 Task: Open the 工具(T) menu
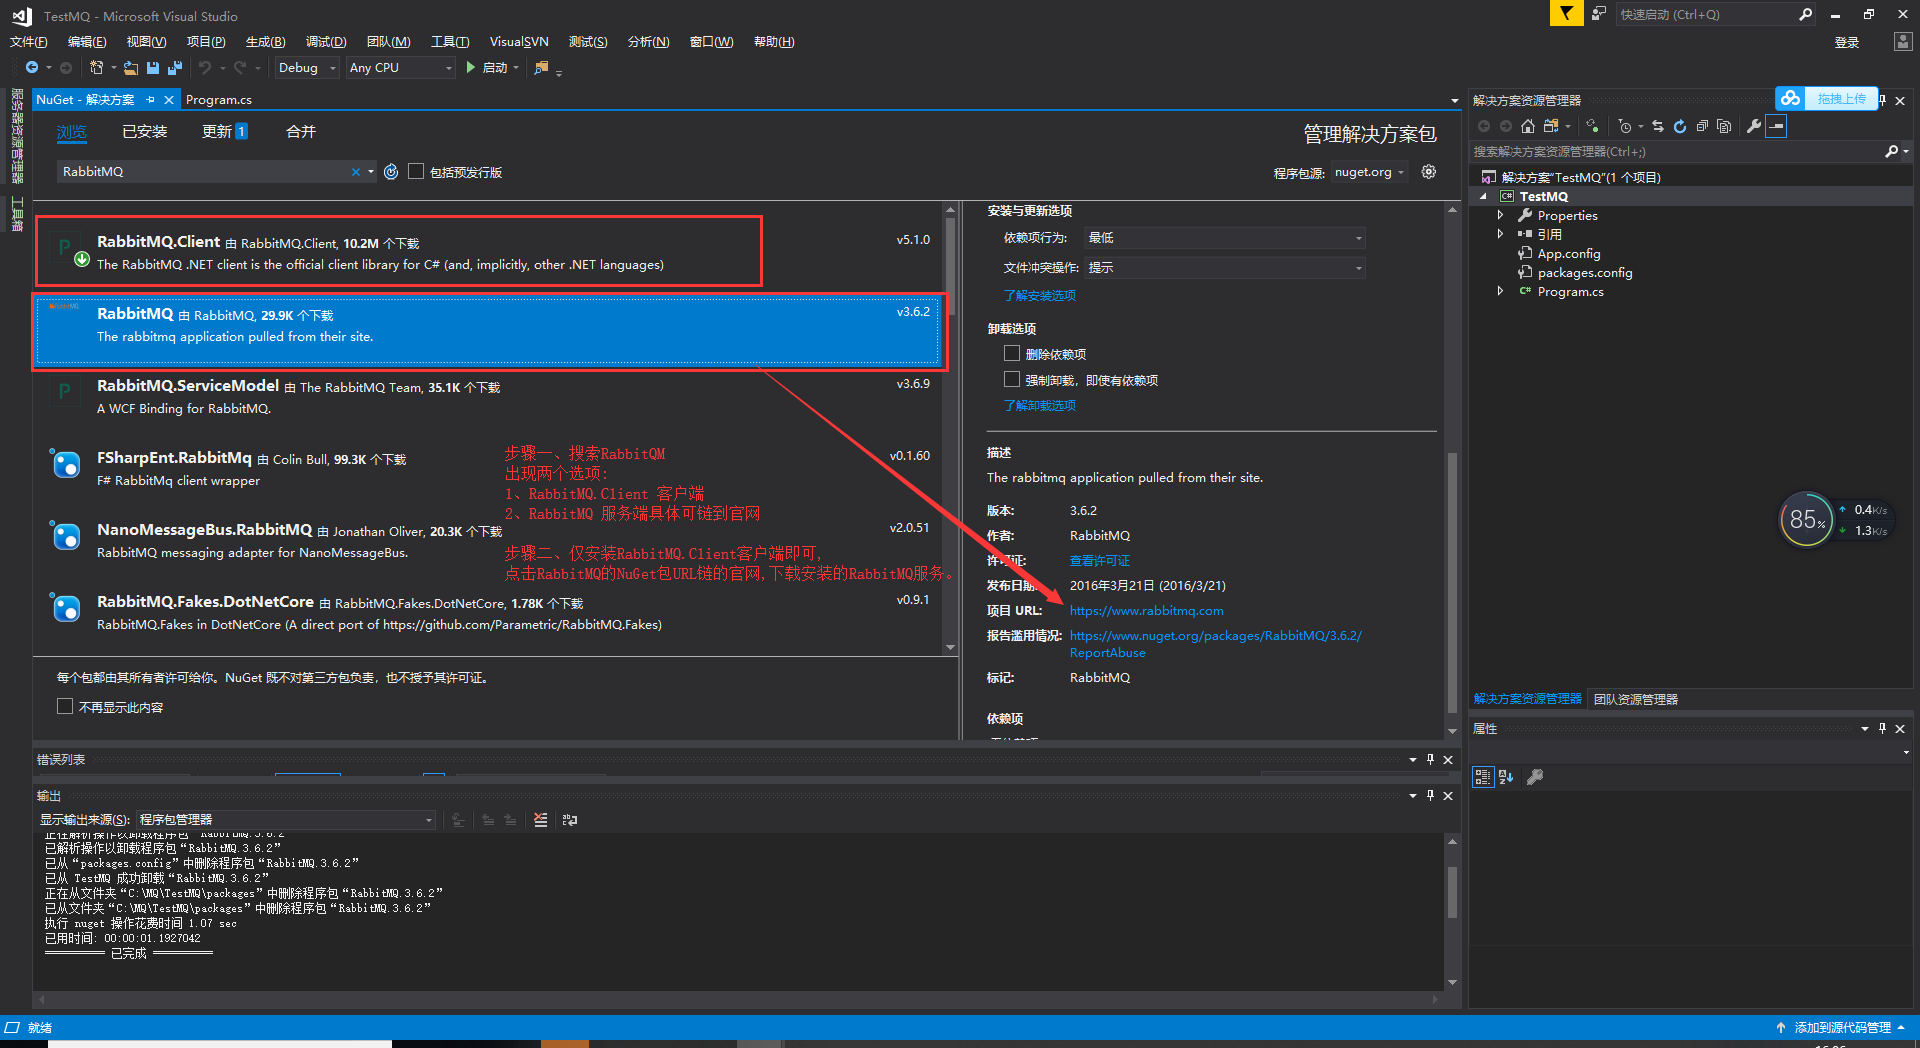coord(450,42)
